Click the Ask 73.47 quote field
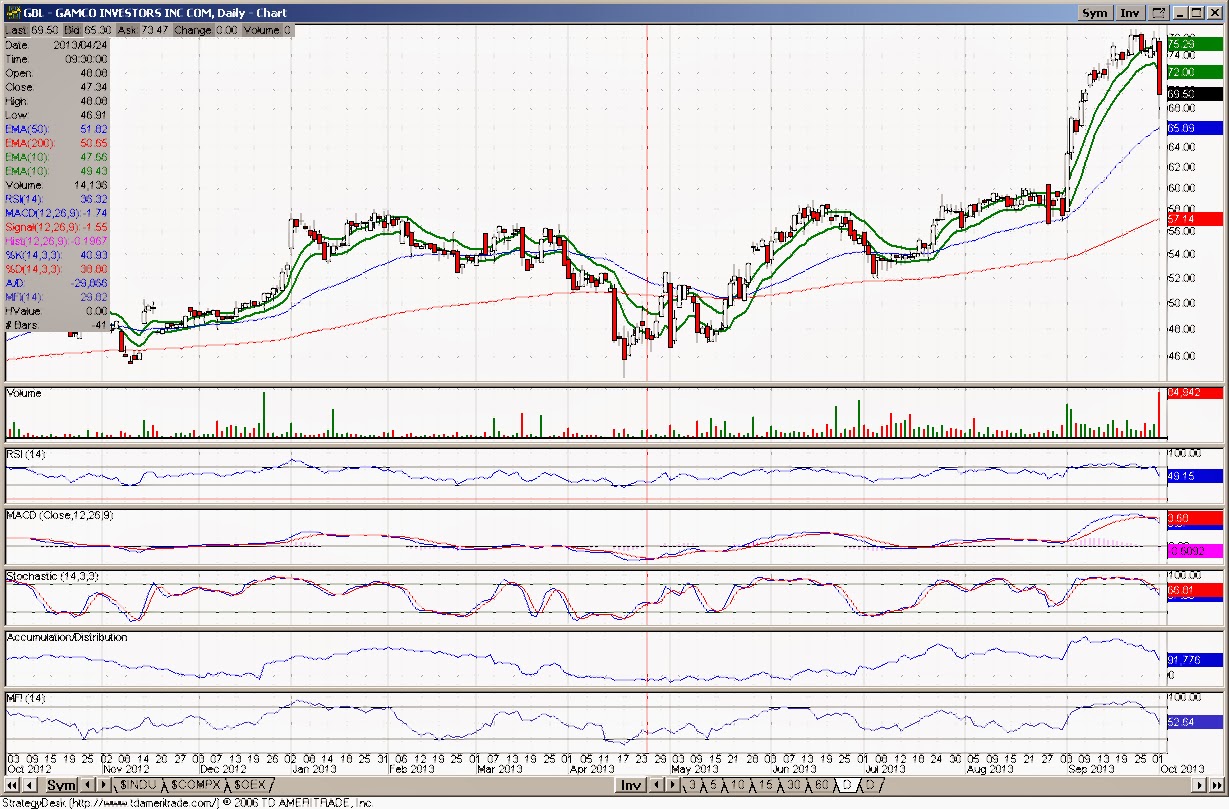1229x809 pixels. coord(142,31)
